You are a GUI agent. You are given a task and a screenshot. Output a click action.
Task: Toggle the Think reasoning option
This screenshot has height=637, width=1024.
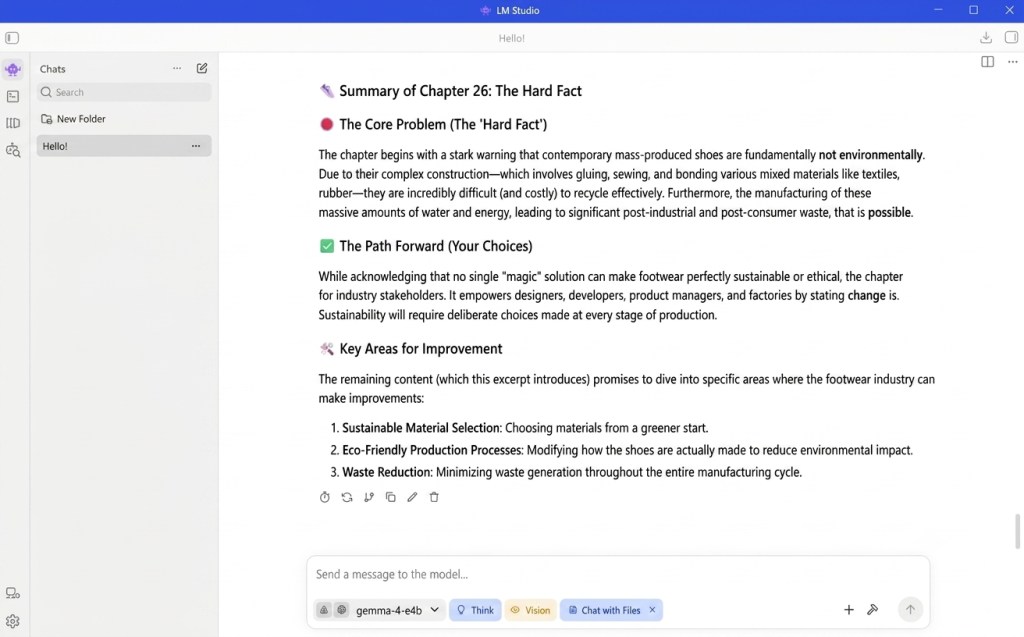point(475,610)
